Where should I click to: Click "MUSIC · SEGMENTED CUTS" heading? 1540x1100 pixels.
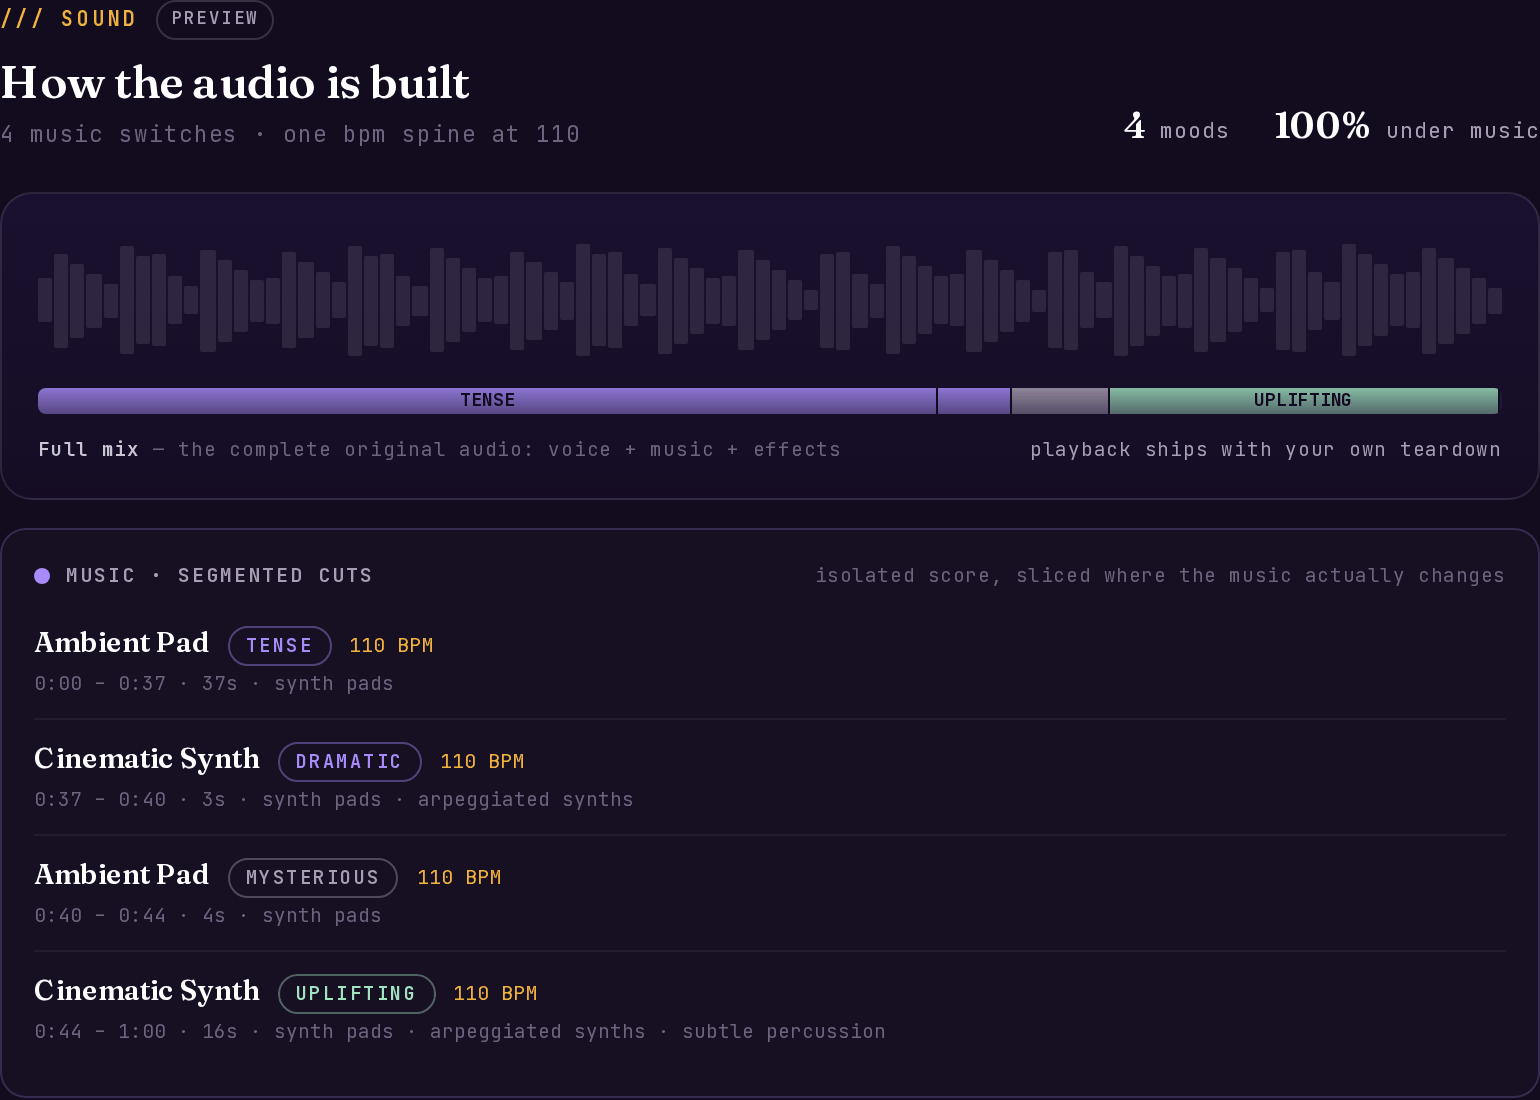[219, 576]
